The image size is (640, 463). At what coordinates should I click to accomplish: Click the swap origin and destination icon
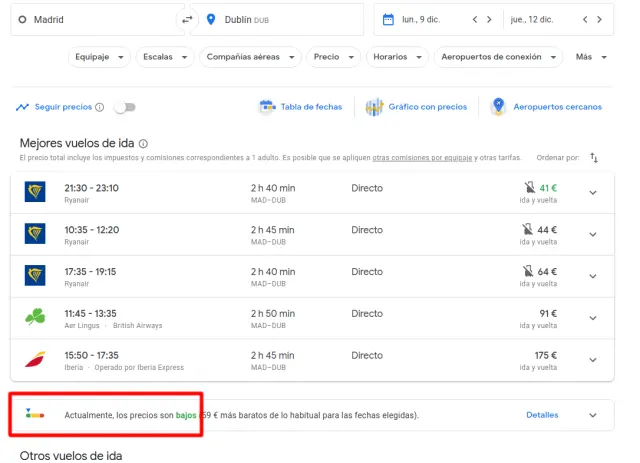[186, 19]
